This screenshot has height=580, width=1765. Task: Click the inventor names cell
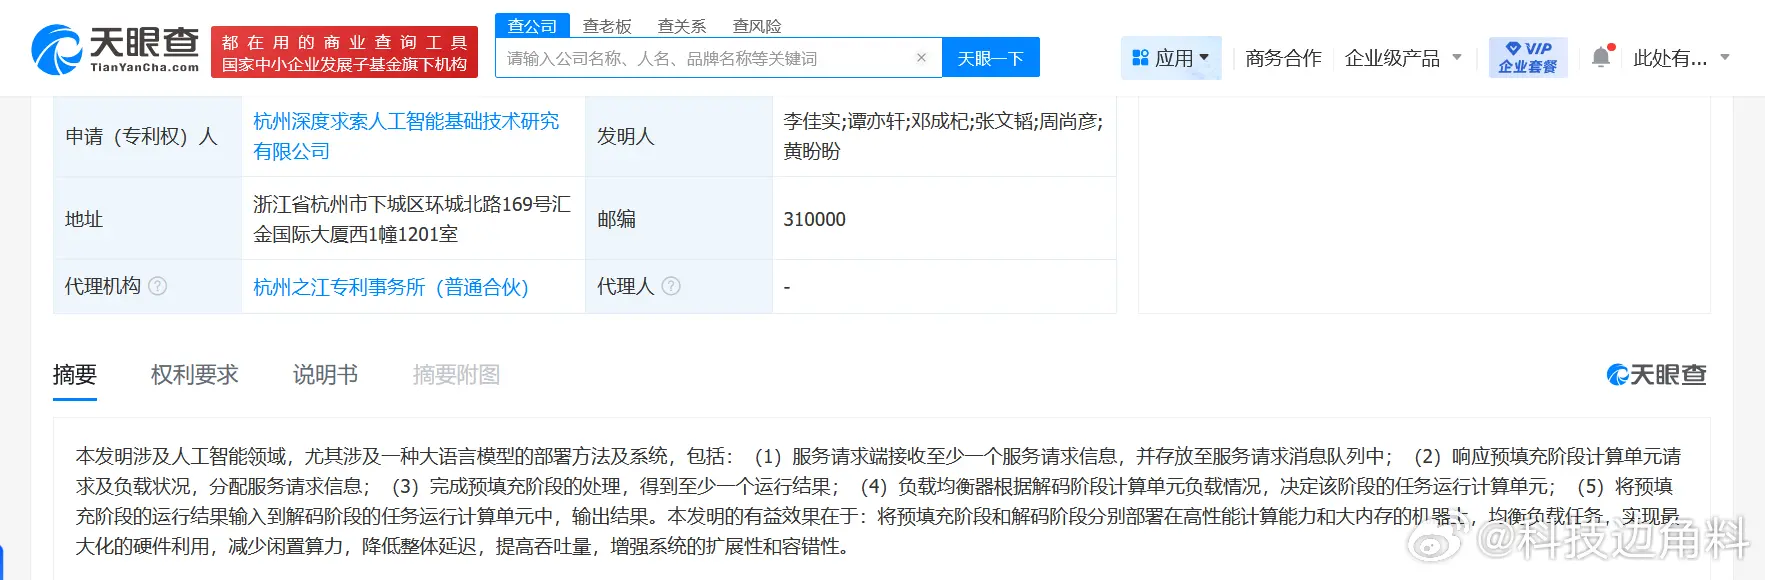[944, 136]
